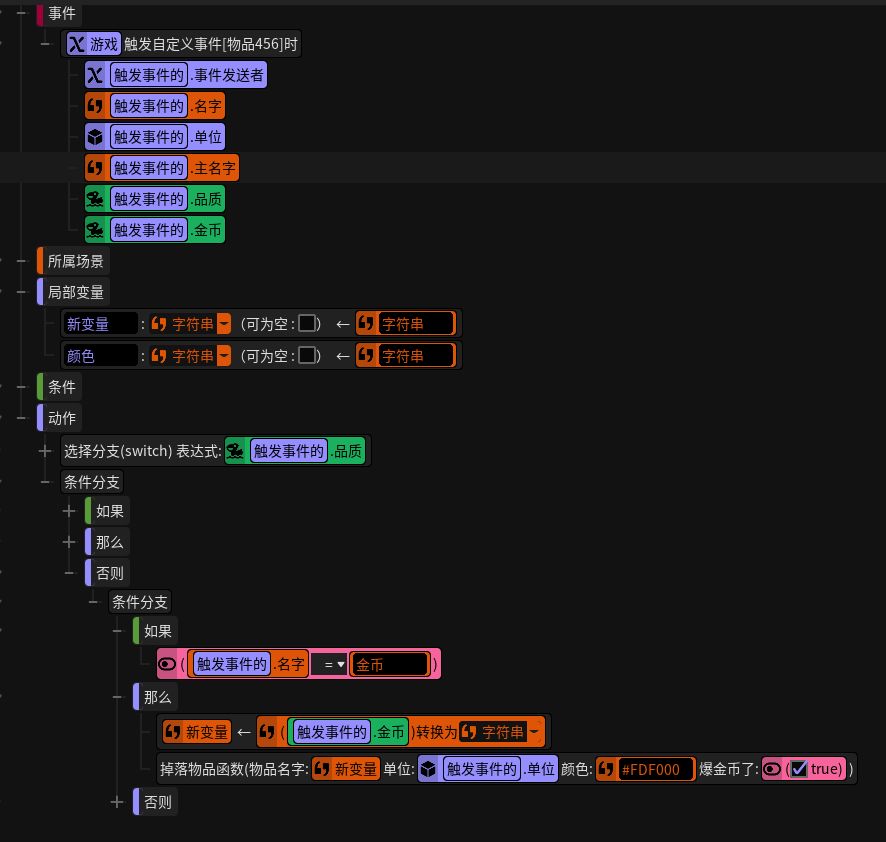Image resolution: width=886 pixels, height=842 pixels.
Task: Click the quote icon before #FDF000
Action: click(x=606, y=769)
